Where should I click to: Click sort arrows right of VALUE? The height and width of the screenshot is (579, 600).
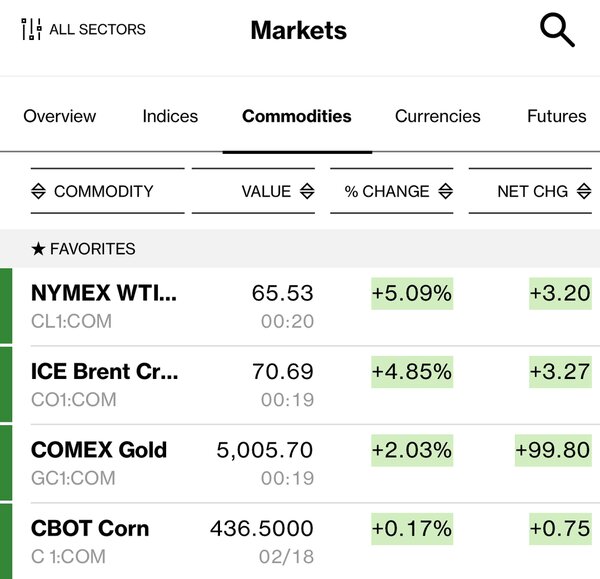[307, 191]
